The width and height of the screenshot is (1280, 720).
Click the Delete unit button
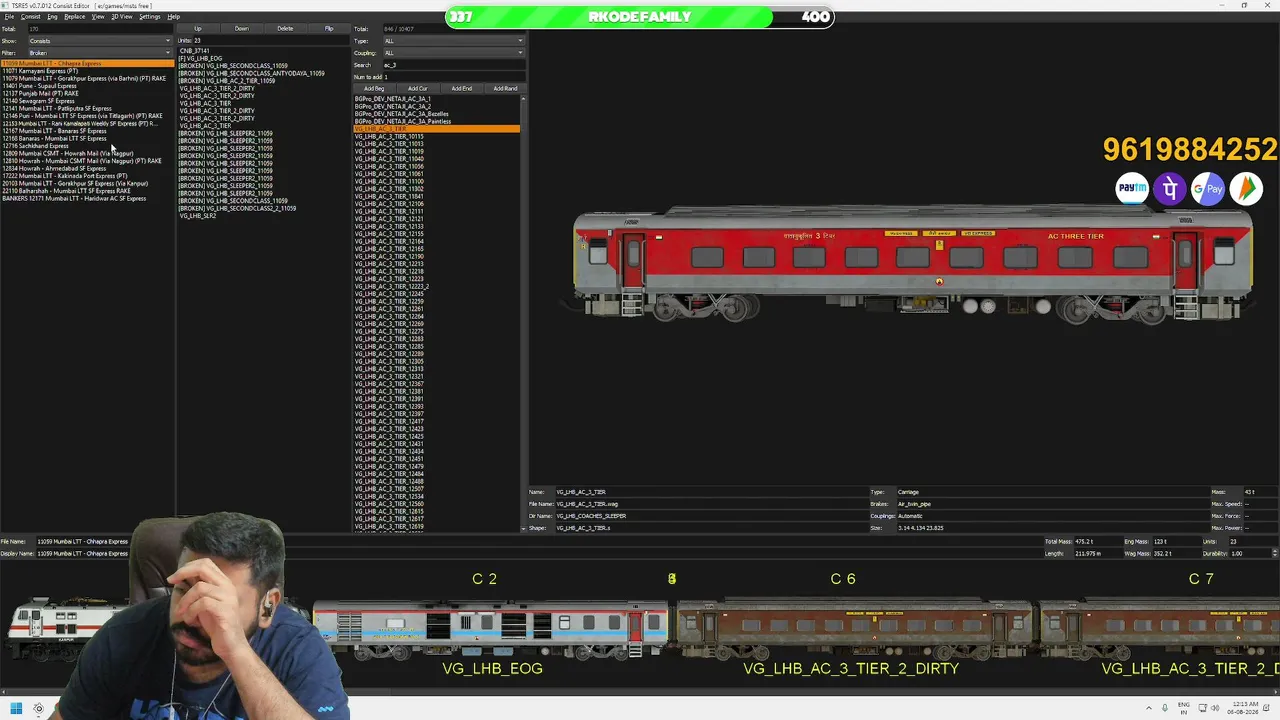click(x=285, y=29)
